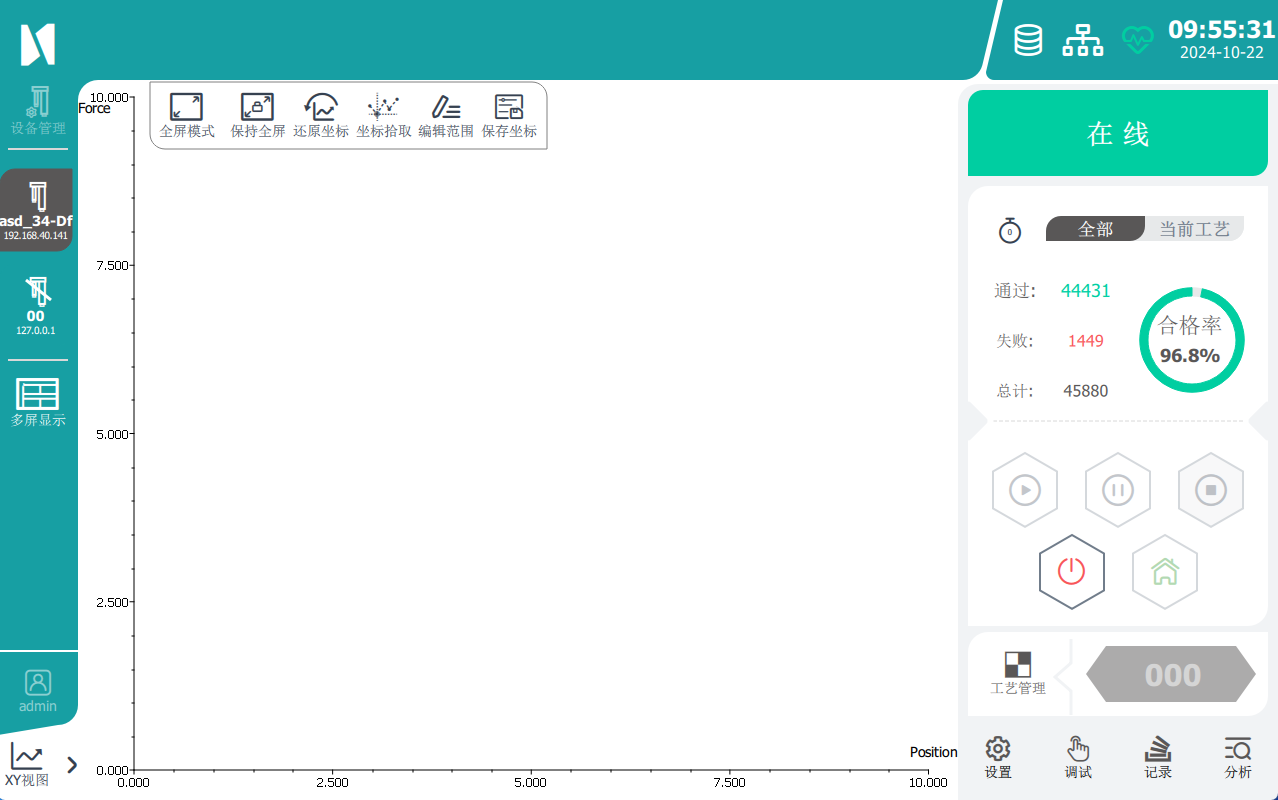The height and width of the screenshot is (800, 1278).
Task: Open the 编辑范围 edit range tool
Action: coord(446,108)
